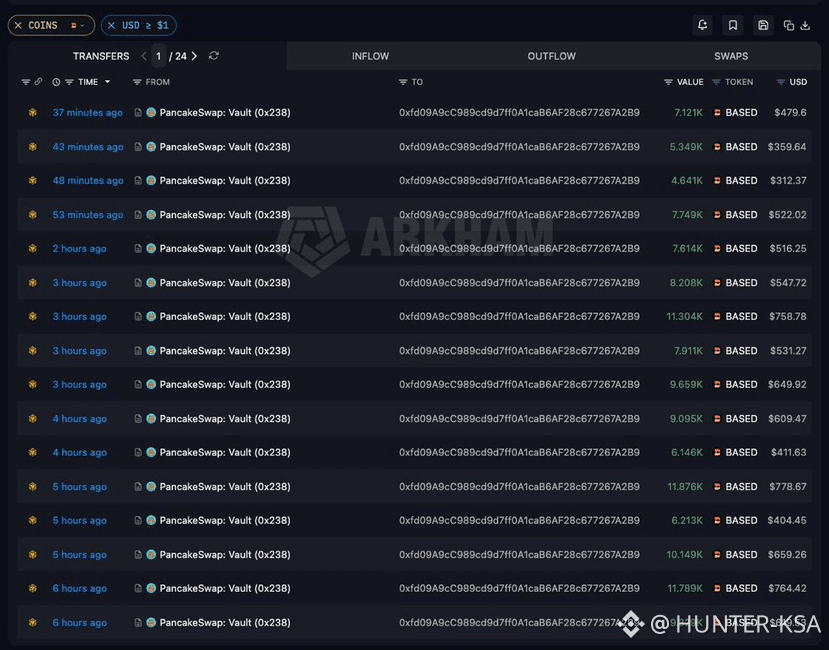Open the '43 minutes ago' transaction link

click(88, 147)
